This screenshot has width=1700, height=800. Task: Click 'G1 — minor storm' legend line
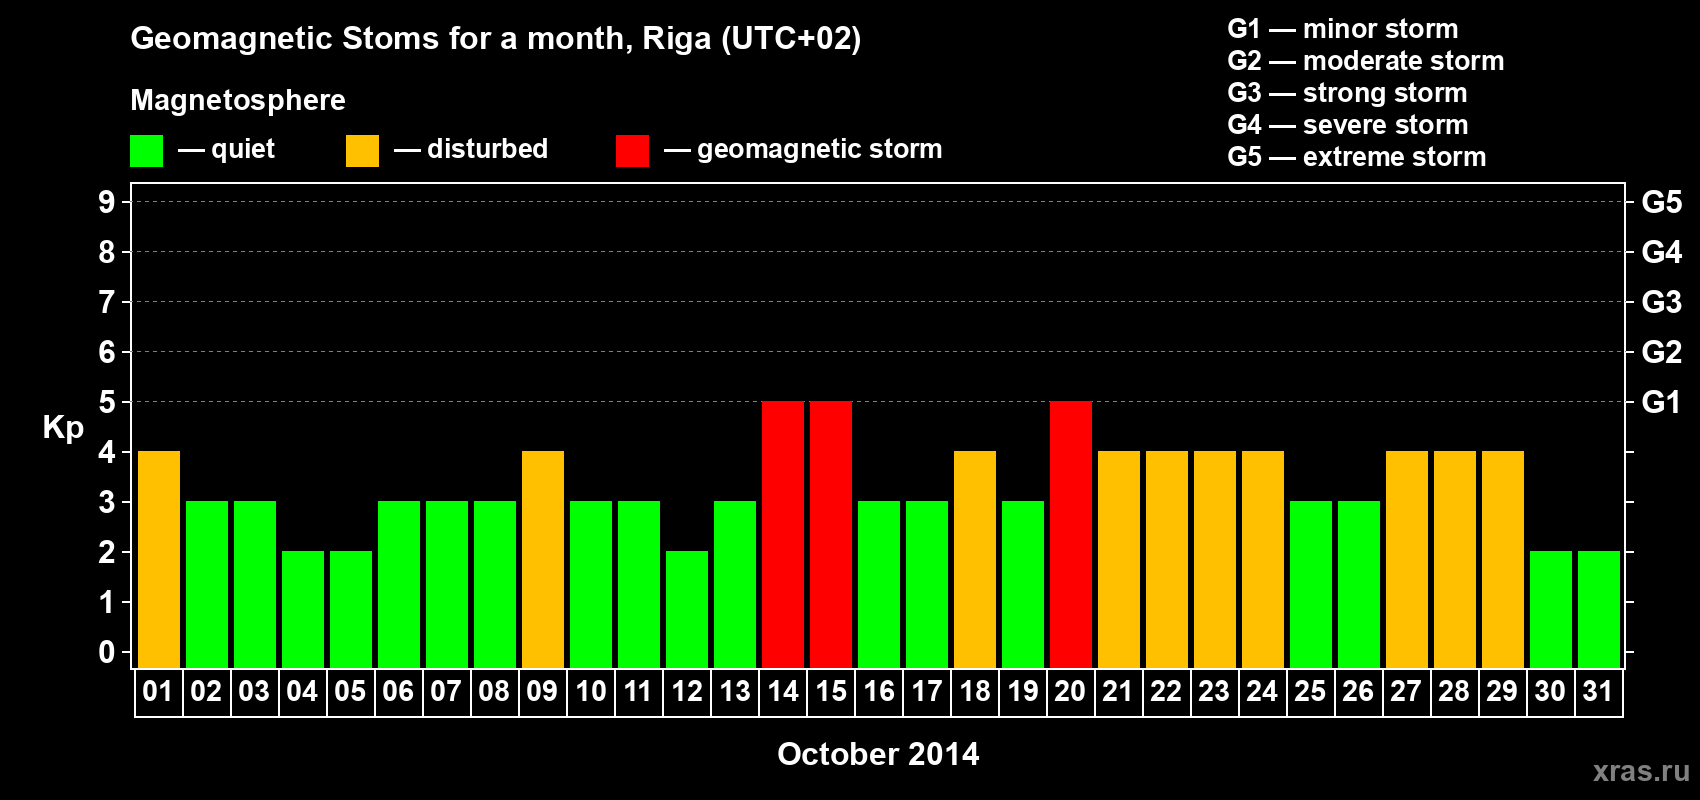point(1343,29)
